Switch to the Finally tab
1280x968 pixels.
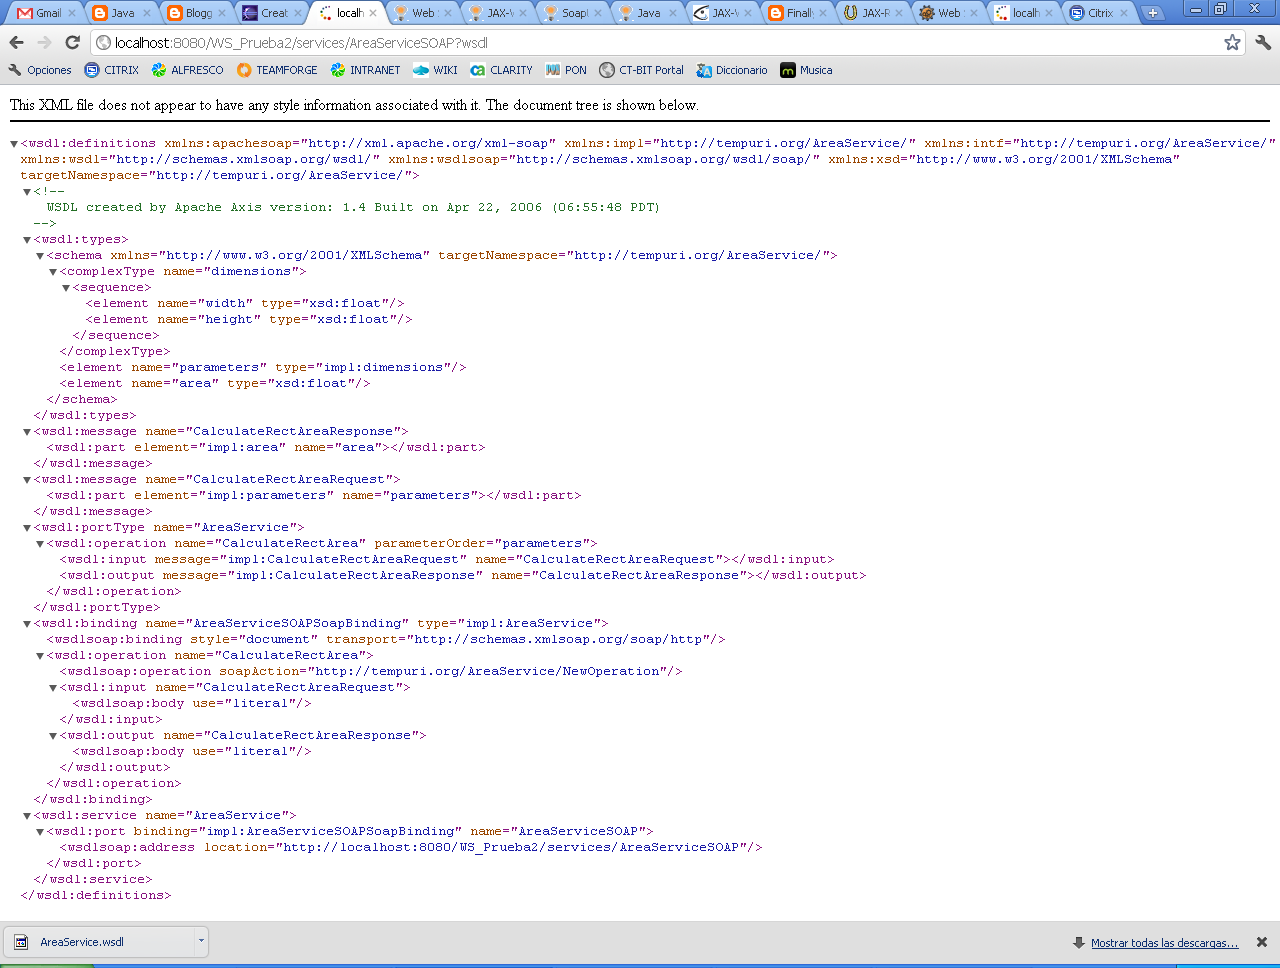[798, 13]
